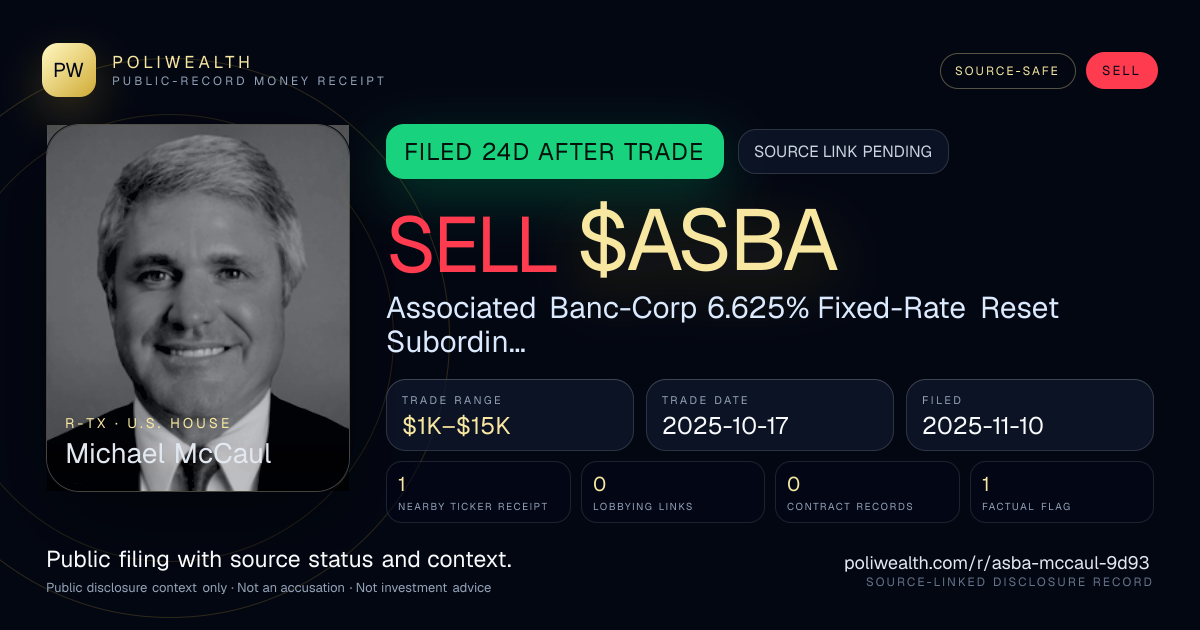The height and width of the screenshot is (630, 1200).
Task: Open the Trade Range $1K–$15K card
Action: 510,415
